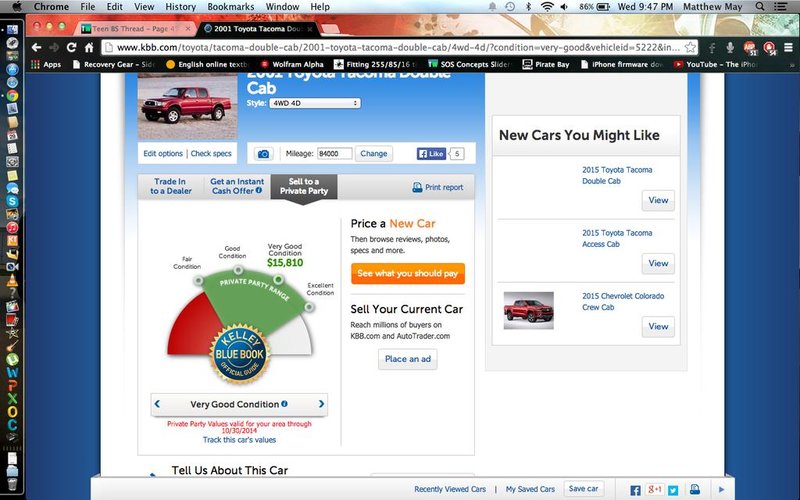Screen dimensions: 800x500
Task: Select the Get an Instant Cash Offer tab
Action: (237, 186)
